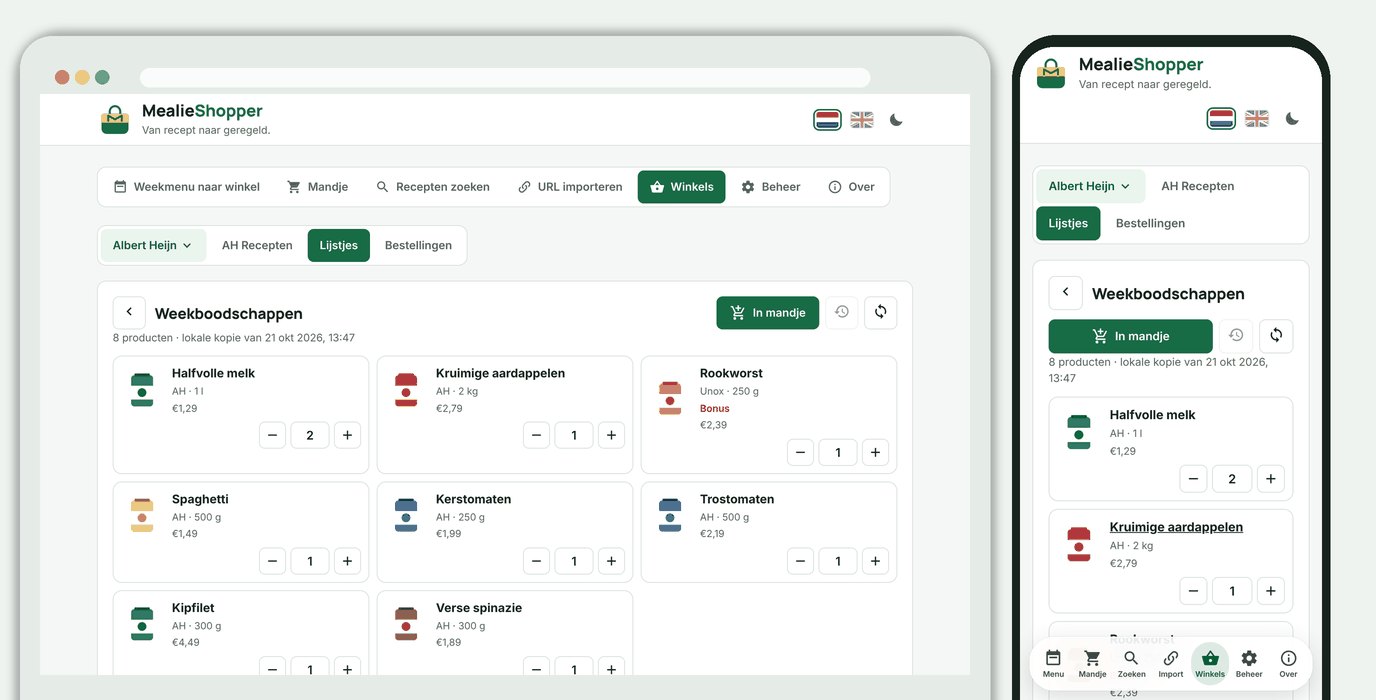
Task: Open AH Recepten sub-tab on desktop
Action: (257, 245)
